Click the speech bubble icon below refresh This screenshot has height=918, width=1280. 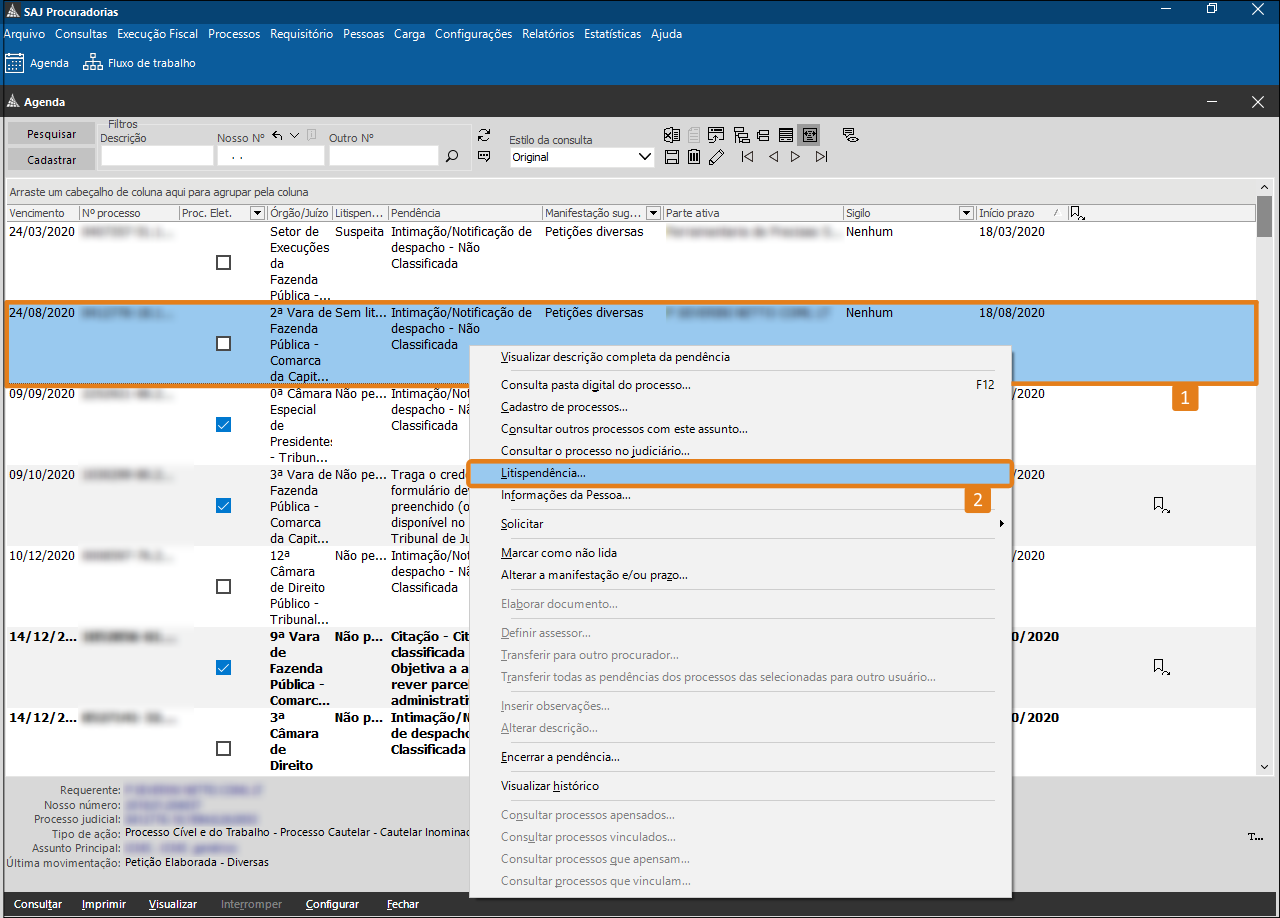click(484, 156)
